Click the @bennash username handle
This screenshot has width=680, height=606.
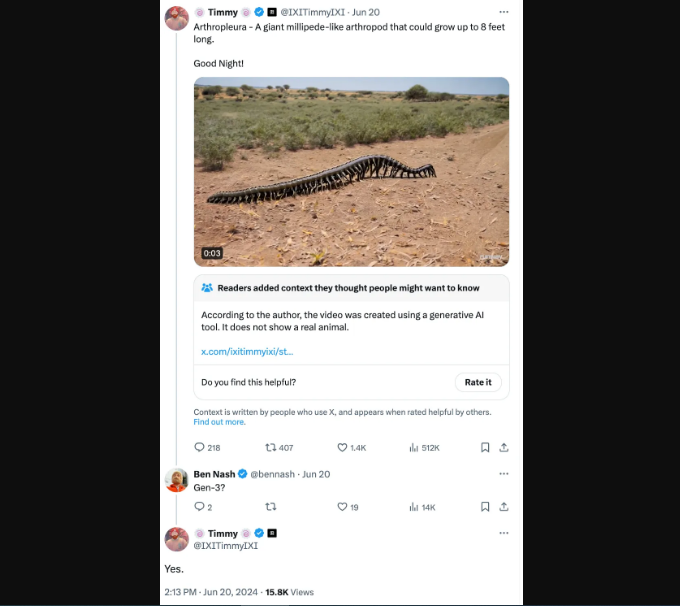coord(272,474)
